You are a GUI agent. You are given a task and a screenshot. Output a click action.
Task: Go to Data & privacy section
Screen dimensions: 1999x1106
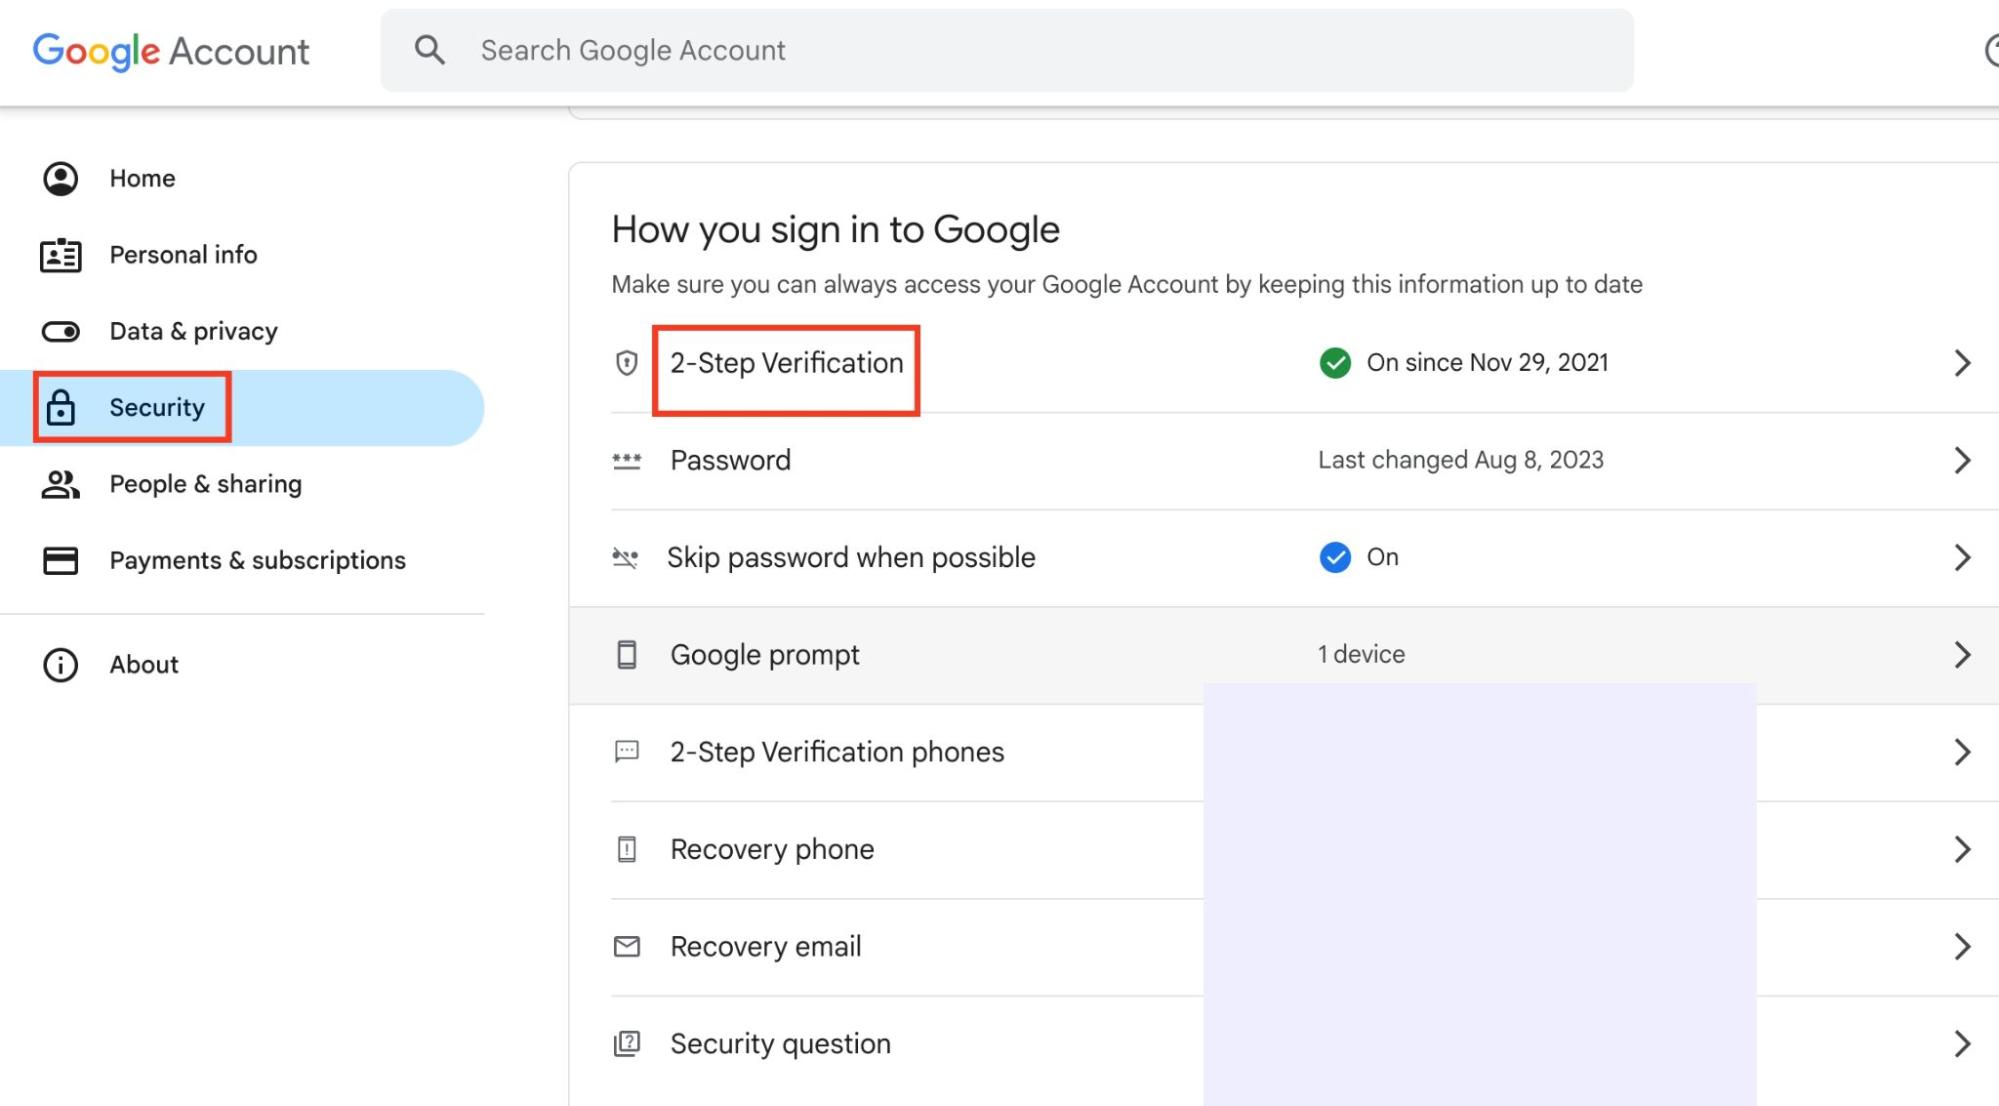click(x=242, y=331)
